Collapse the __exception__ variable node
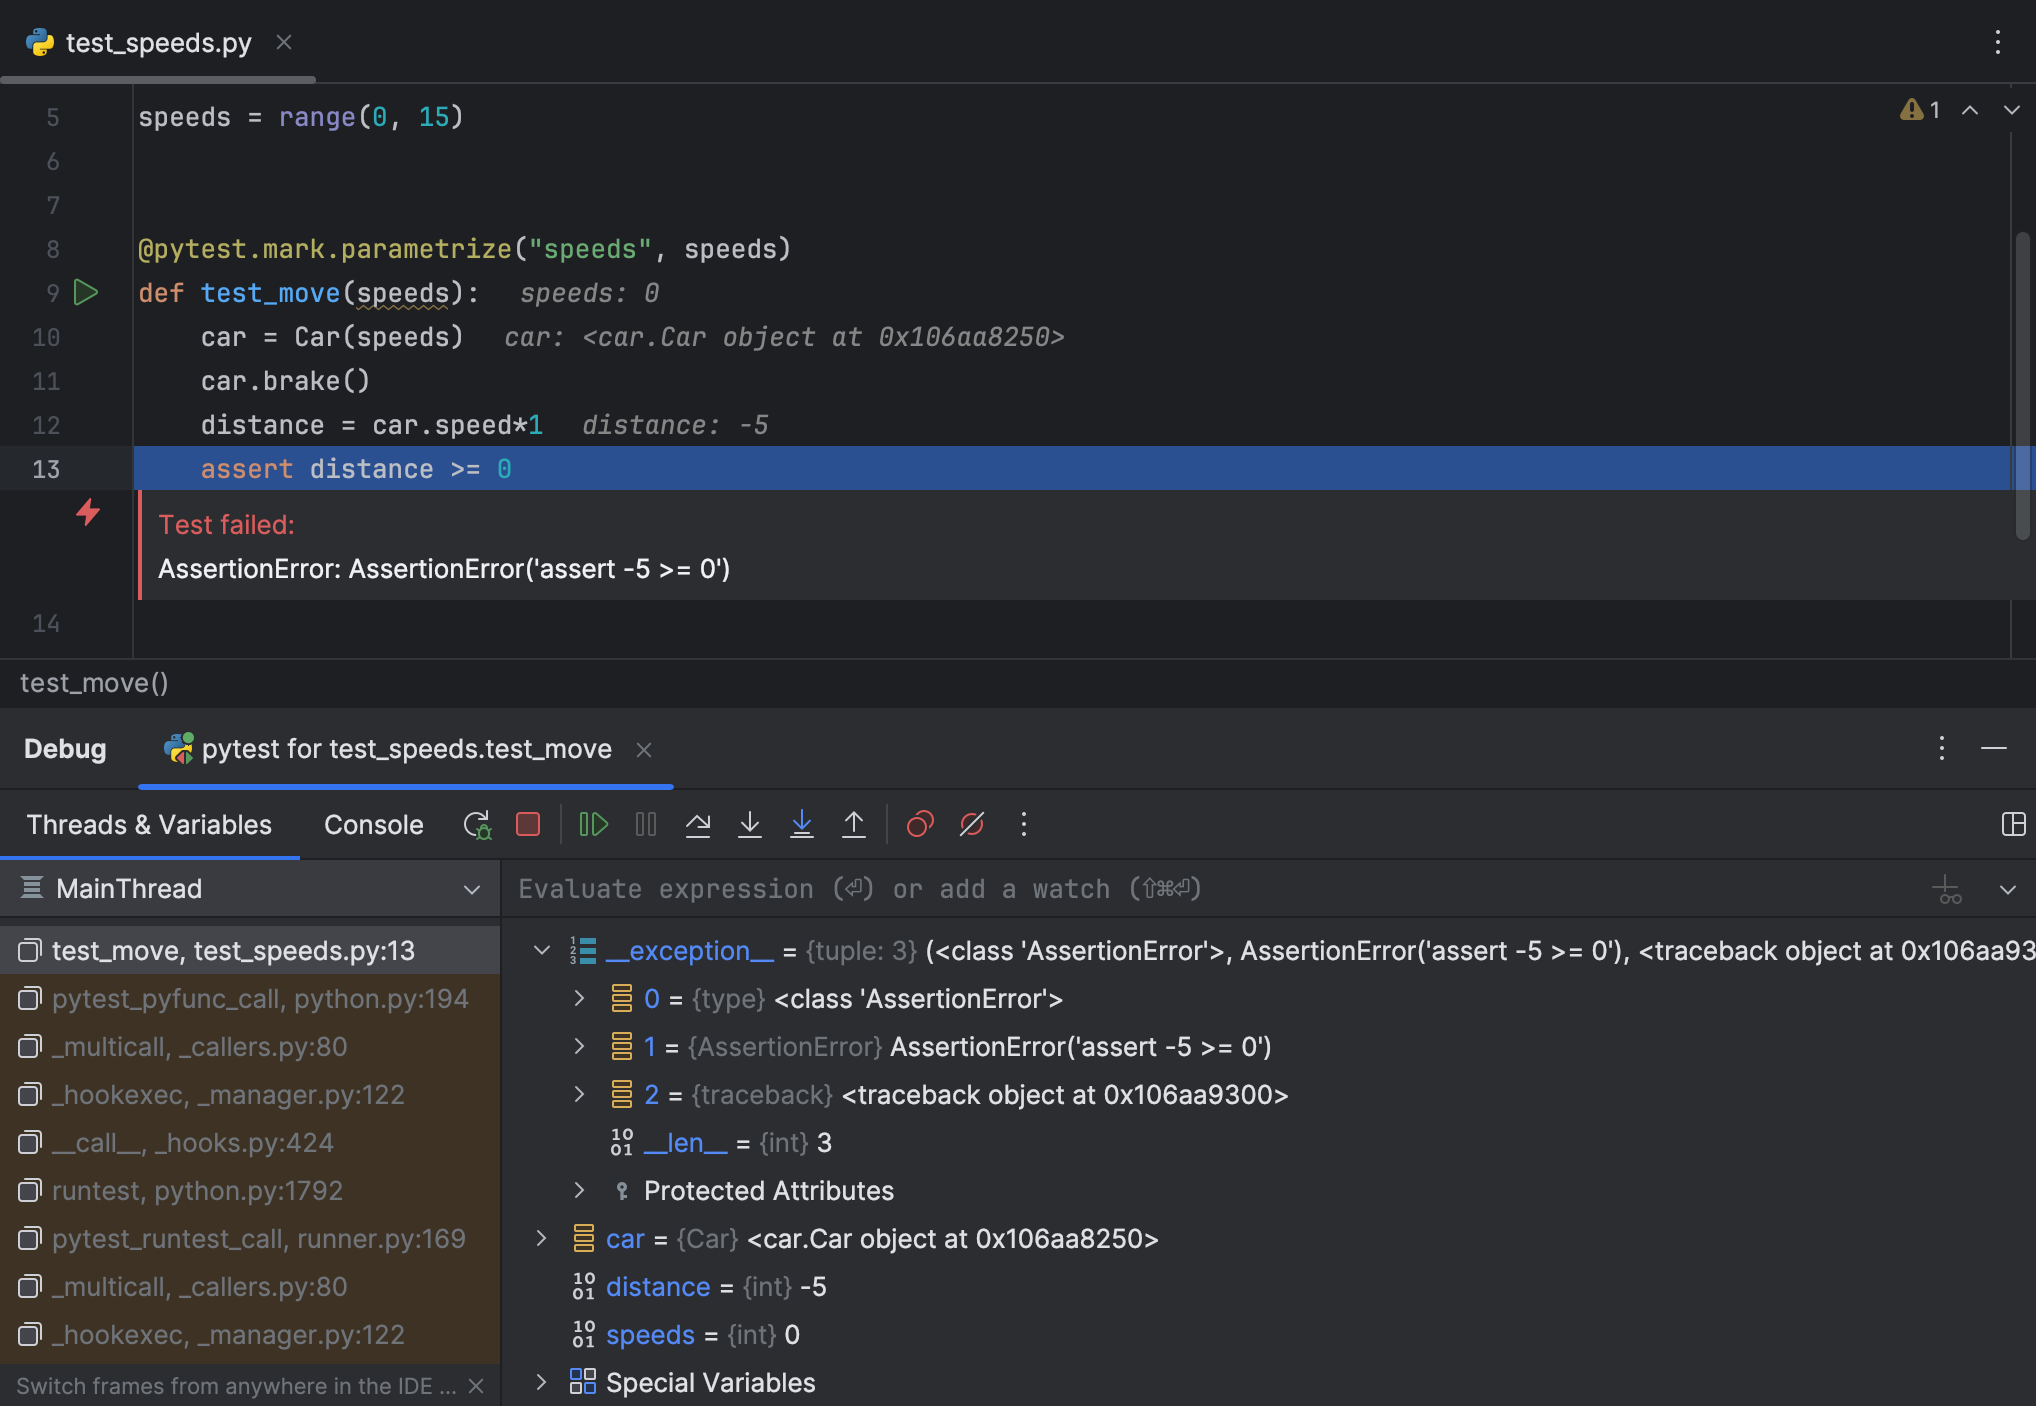 point(542,951)
